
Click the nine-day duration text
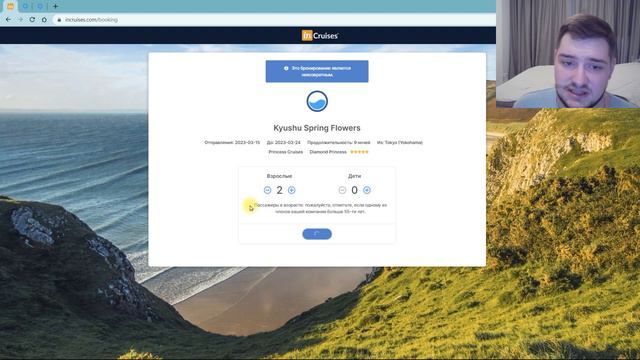[338, 142]
